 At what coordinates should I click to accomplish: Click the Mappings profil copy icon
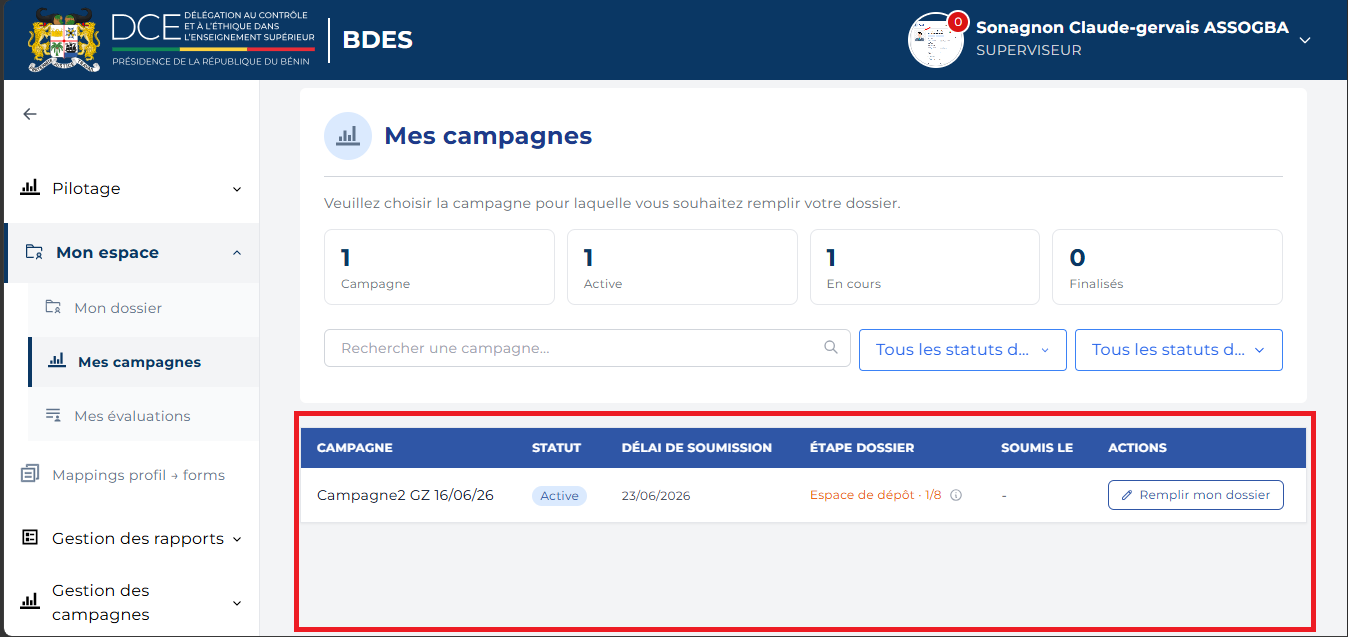coord(30,474)
